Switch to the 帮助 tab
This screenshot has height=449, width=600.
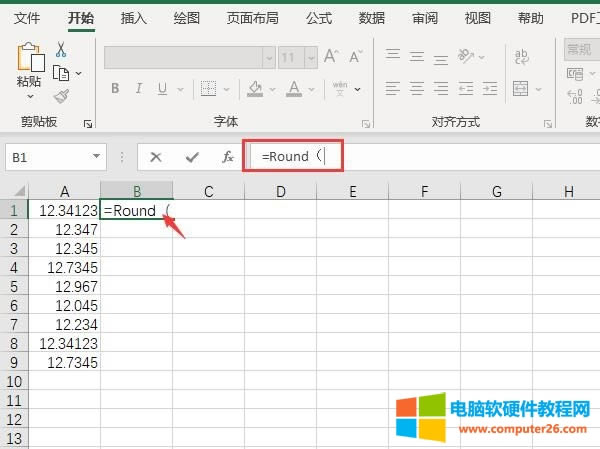530,18
